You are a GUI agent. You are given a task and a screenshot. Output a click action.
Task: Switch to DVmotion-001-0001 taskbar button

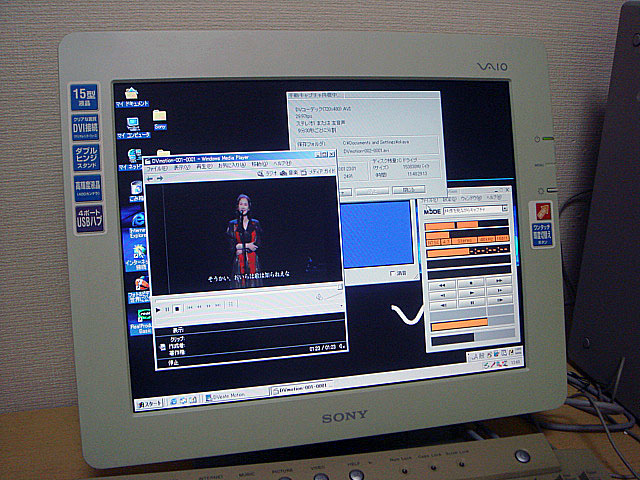coord(302,387)
